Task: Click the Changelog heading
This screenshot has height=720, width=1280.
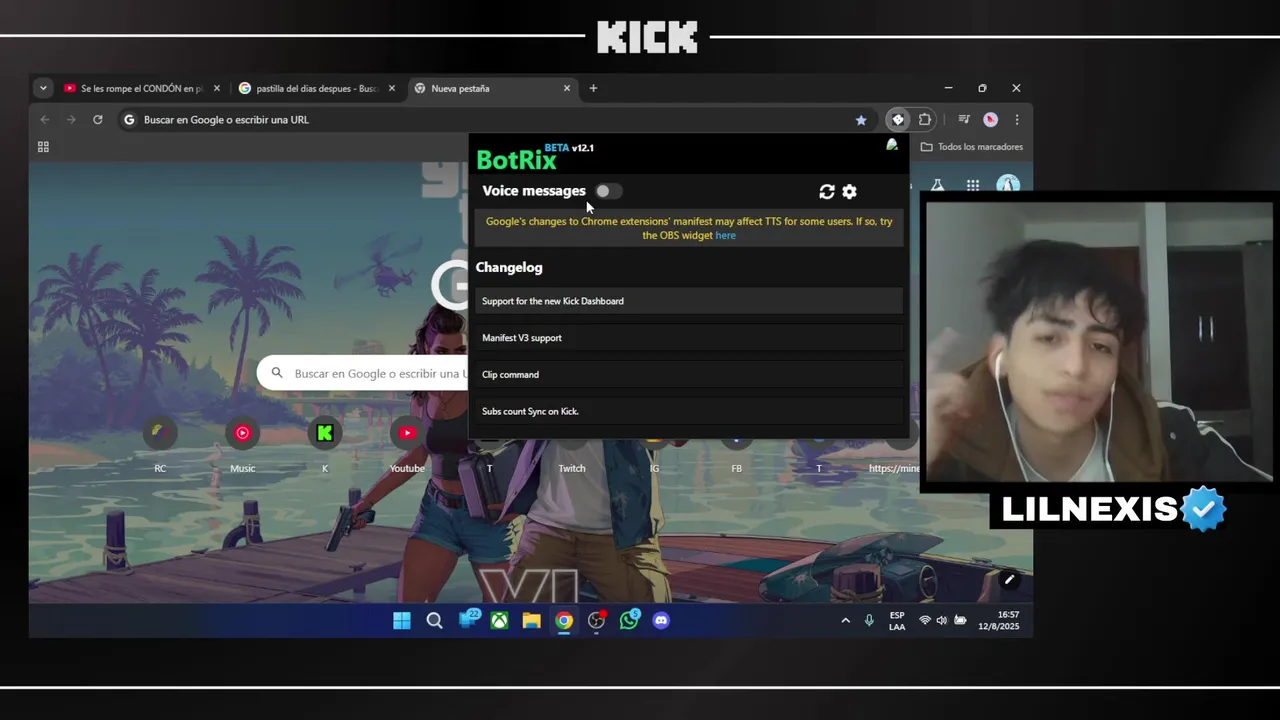Action: coord(509,268)
